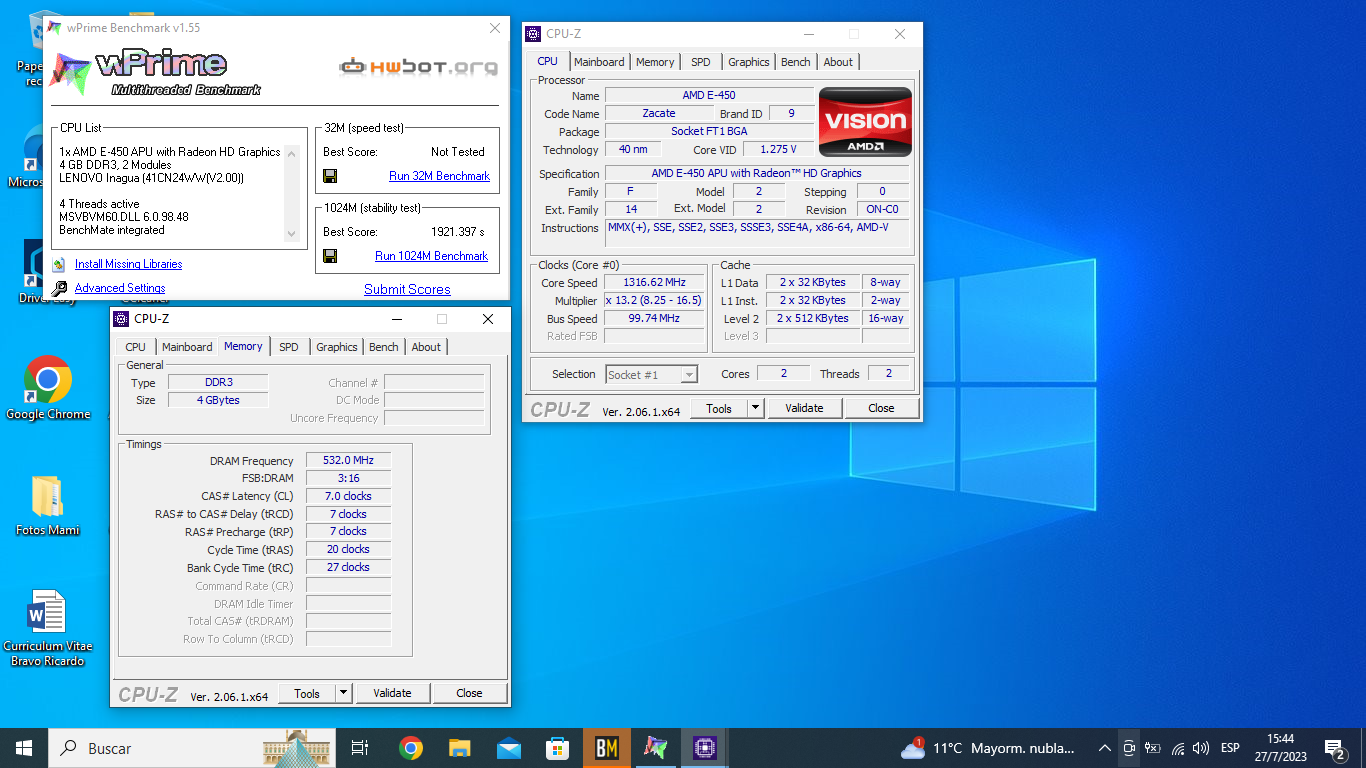Screen dimensions: 1366x768
Task: Open the Graphics tab in the CPU window
Action: pyautogui.click(x=749, y=62)
